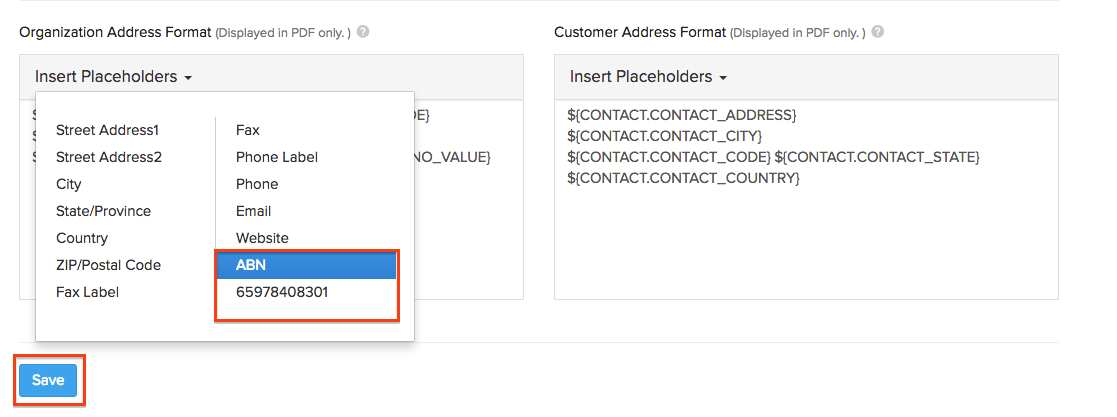Choose Fax placeholder option
Screen dimensions: 1117x417
pyautogui.click(x=247, y=130)
